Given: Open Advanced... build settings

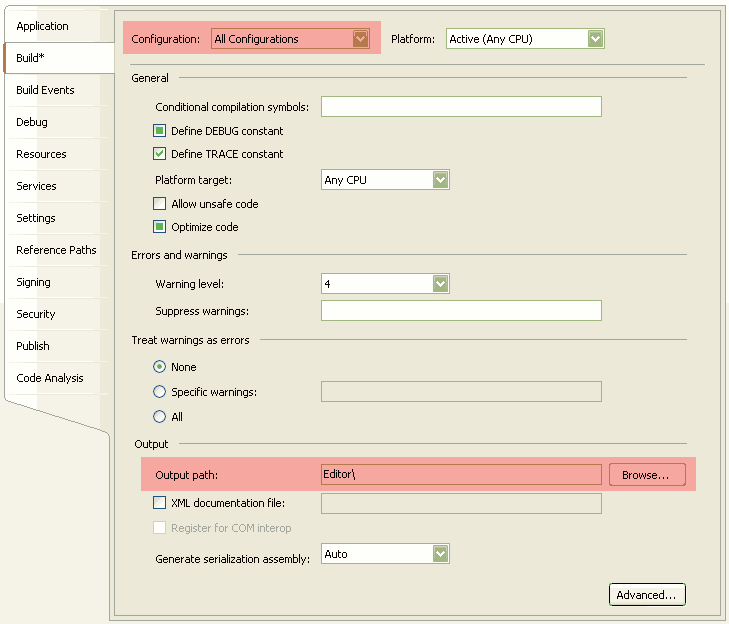Looking at the screenshot, I should 647,594.
